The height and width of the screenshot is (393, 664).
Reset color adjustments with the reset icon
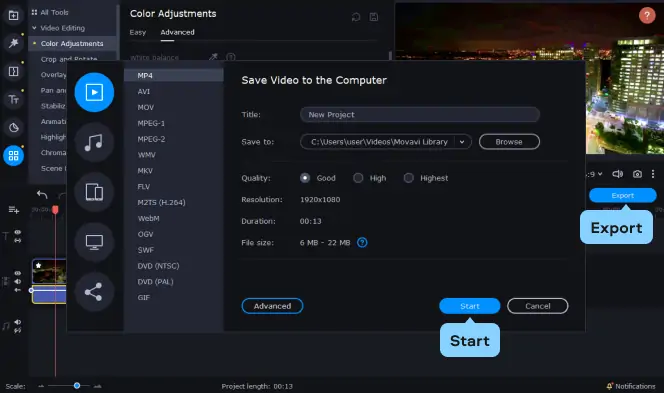(356, 17)
